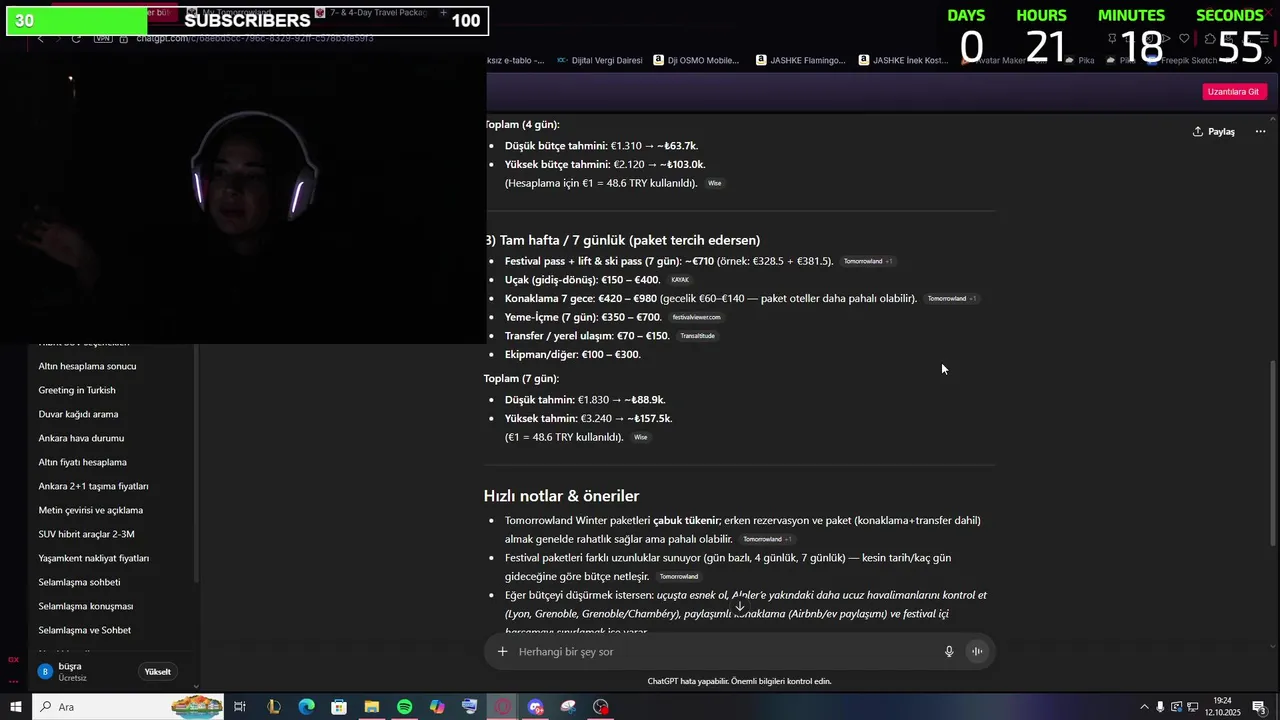Screen dimensions: 1280x720
Task: Open the 'SUV hibrit araçlar 2-3M' chat
Action: tap(86, 534)
